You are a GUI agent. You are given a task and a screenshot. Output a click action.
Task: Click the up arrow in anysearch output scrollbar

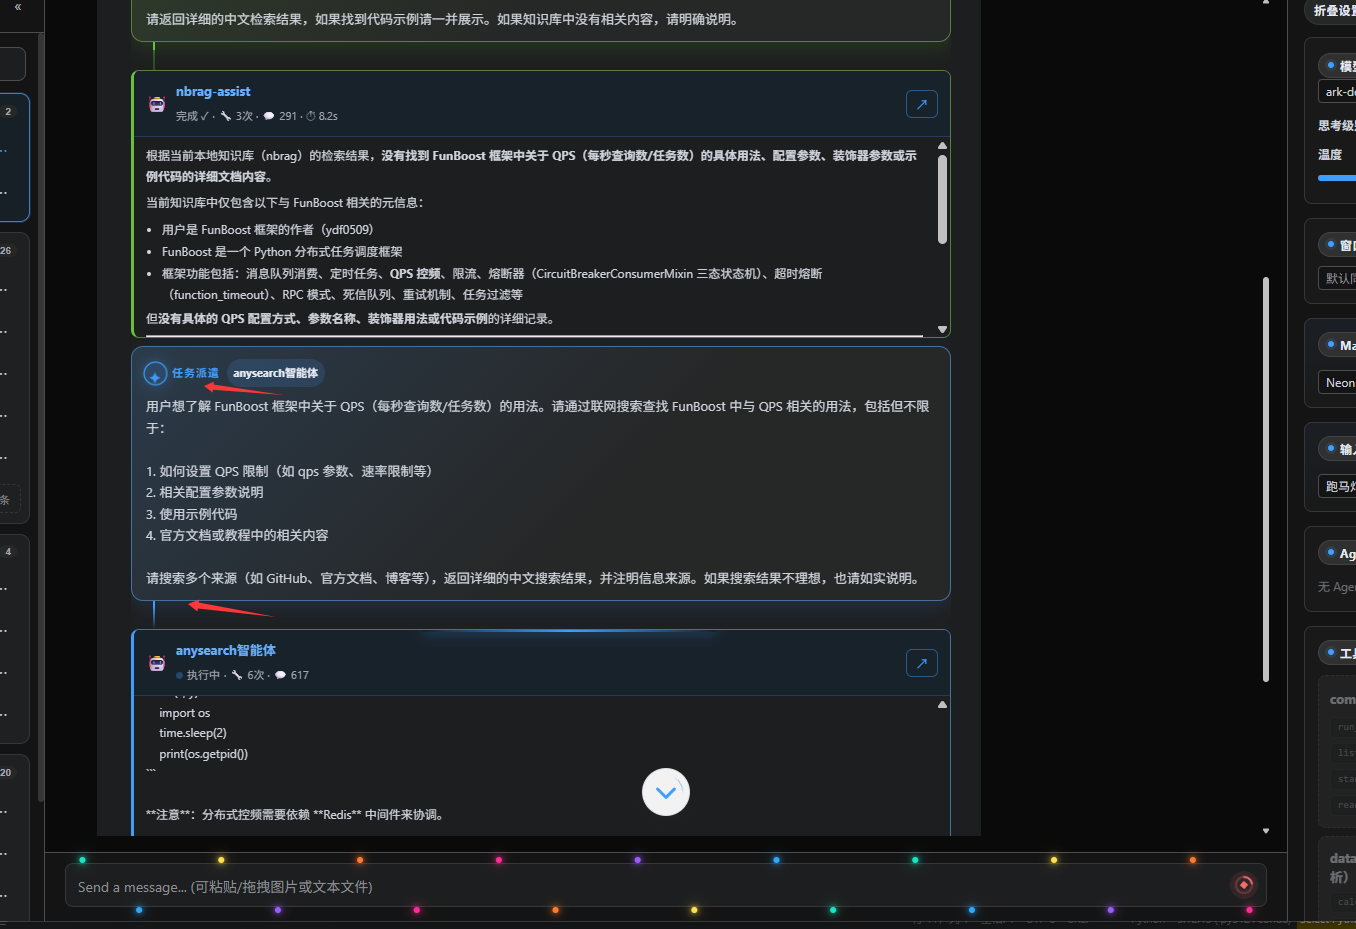(942, 705)
